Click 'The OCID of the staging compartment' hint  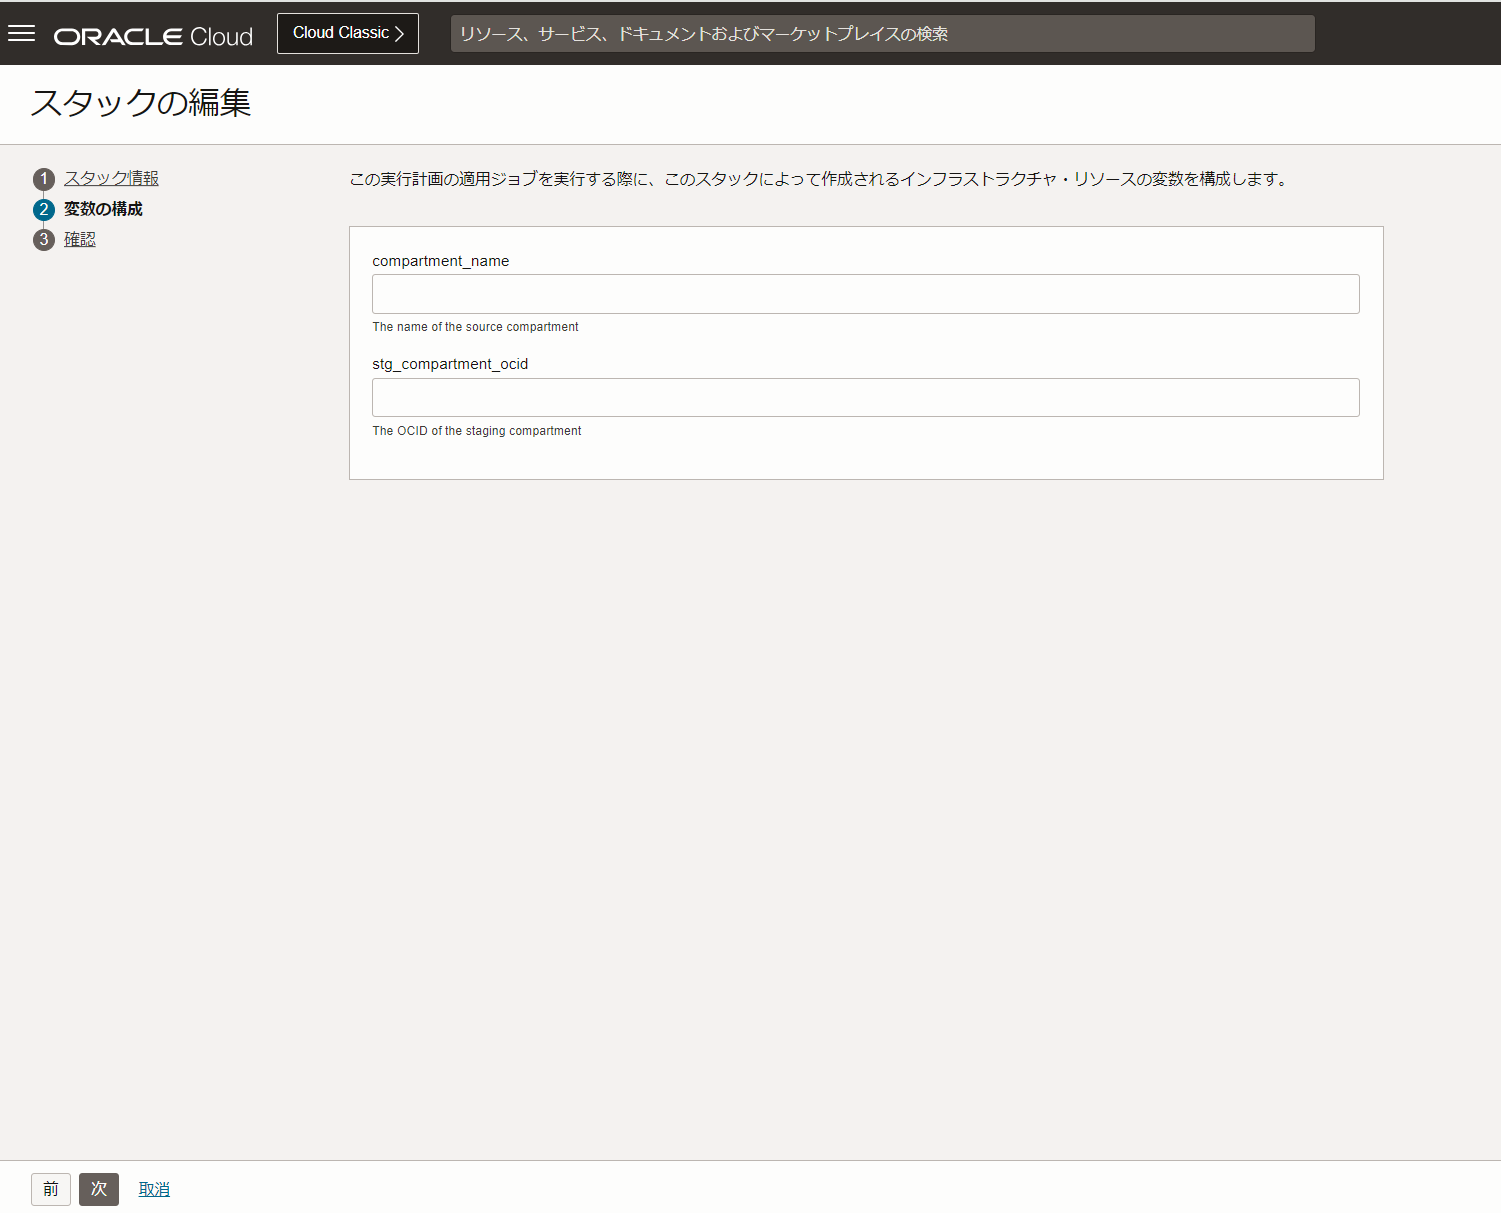(x=477, y=431)
